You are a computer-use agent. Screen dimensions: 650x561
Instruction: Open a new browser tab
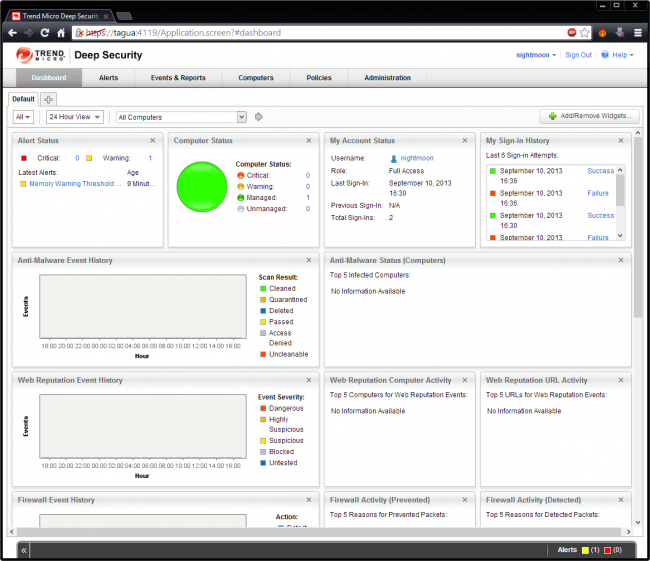pos(124,16)
